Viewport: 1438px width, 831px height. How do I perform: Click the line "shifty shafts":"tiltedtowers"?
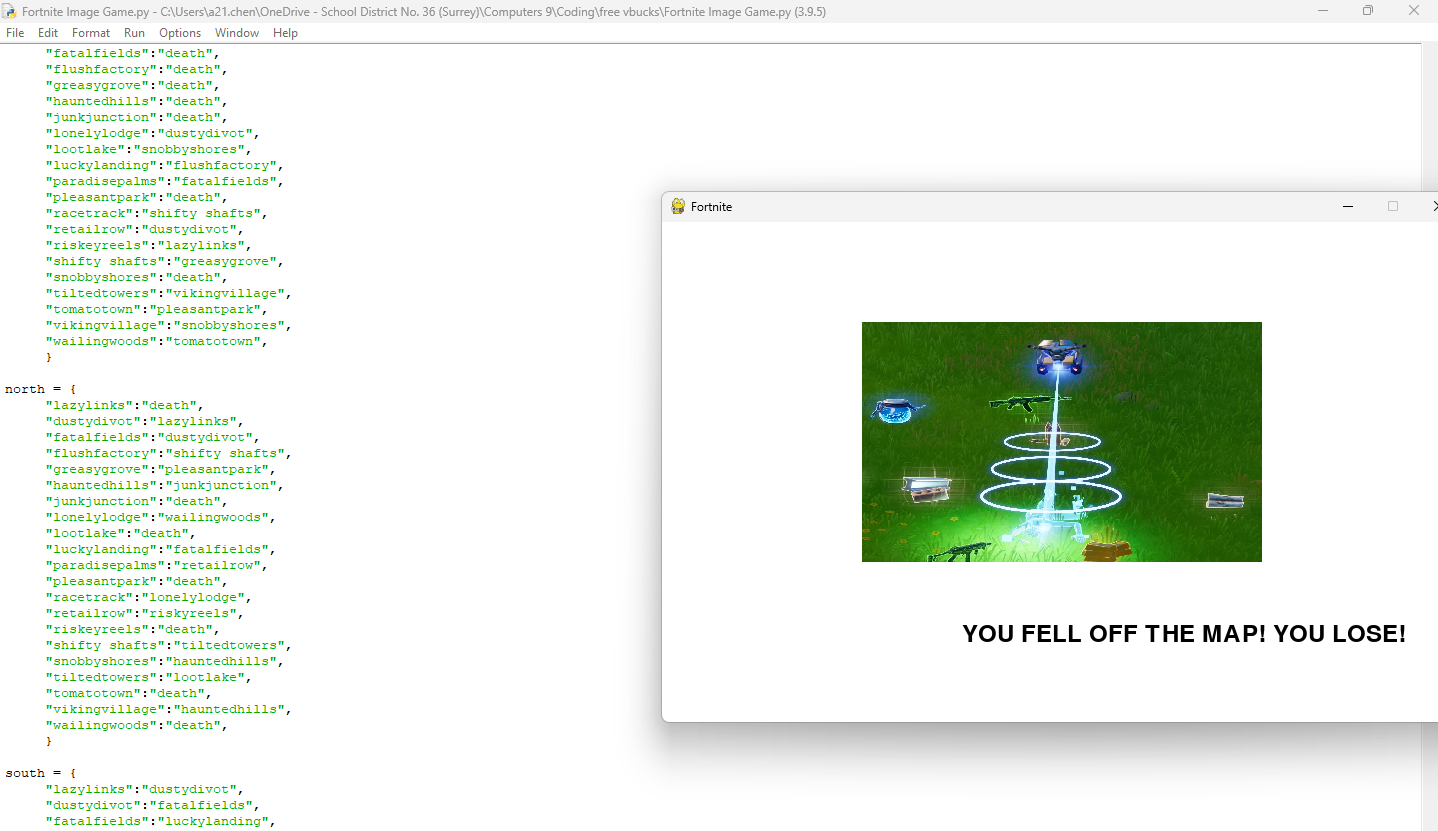pyautogui.click(x=168, y=645)
